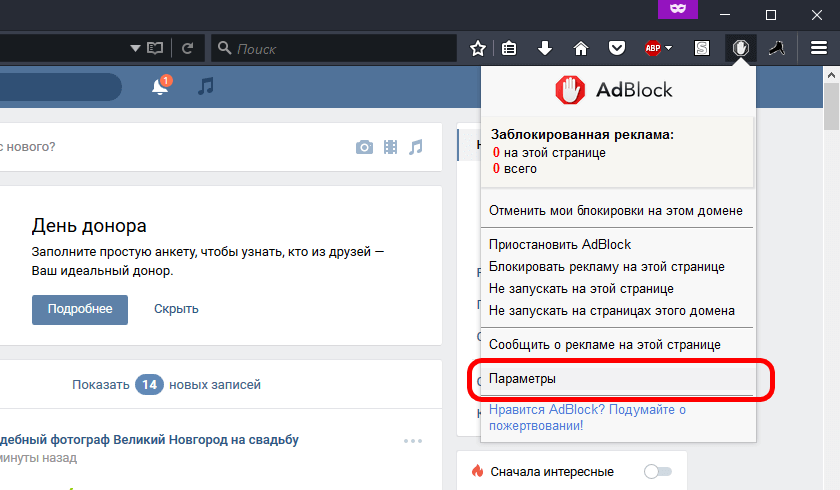Open the post options three dots
This screenshot has width=840, height=490.
point(413,441)
